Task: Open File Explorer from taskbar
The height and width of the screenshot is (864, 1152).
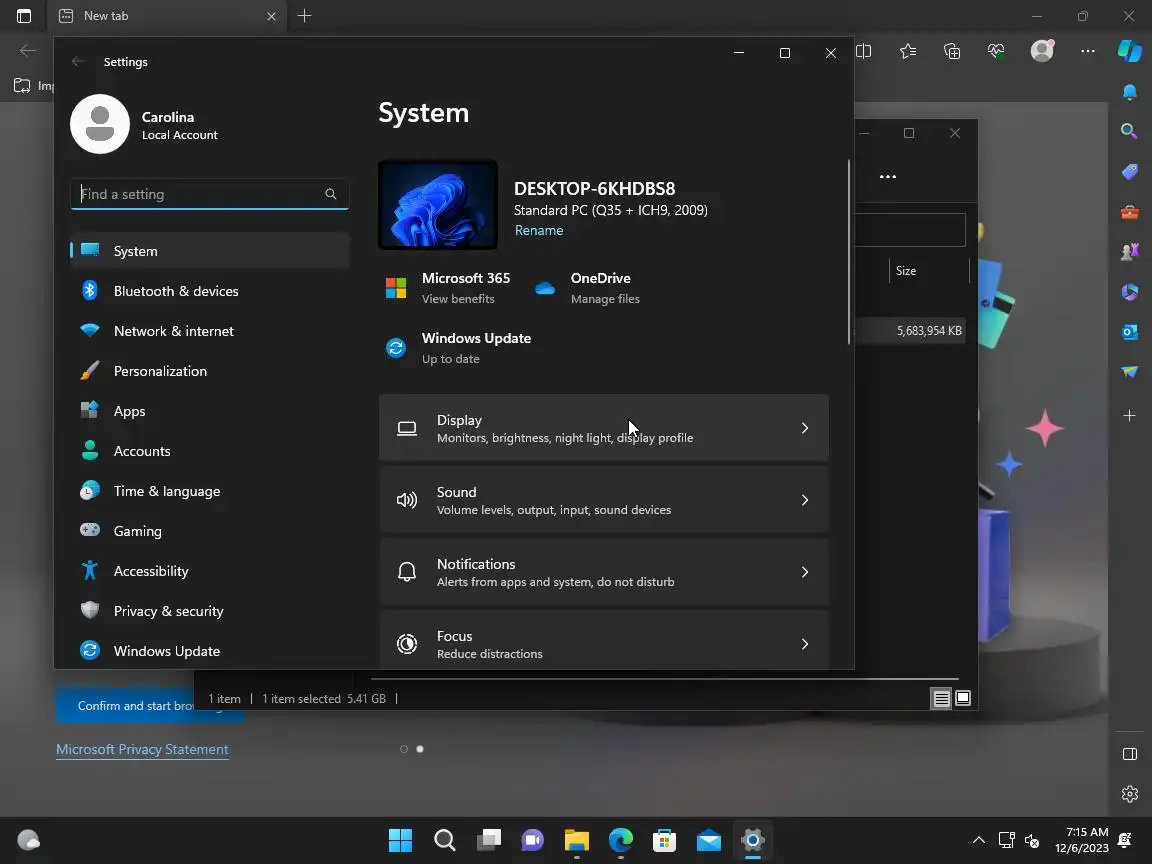Action: pyautogui.click(x=577, y=840)
